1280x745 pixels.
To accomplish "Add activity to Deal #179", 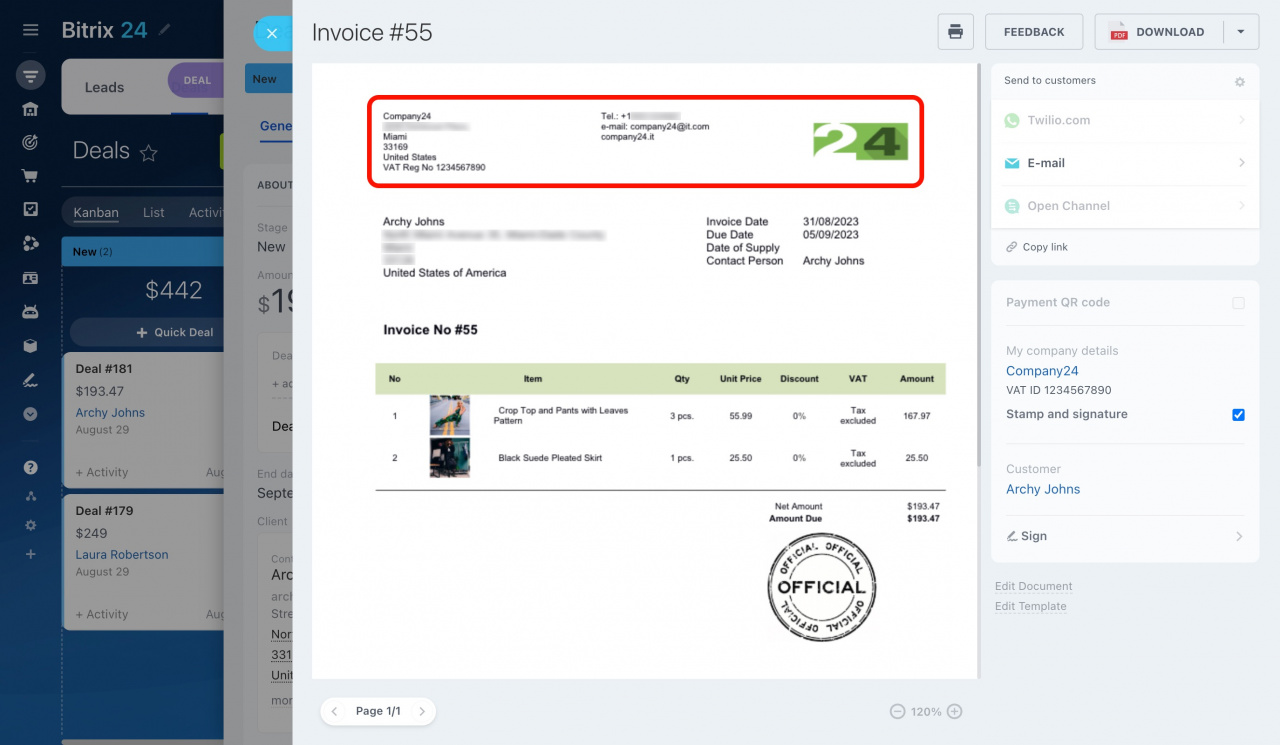I will 102,614.
